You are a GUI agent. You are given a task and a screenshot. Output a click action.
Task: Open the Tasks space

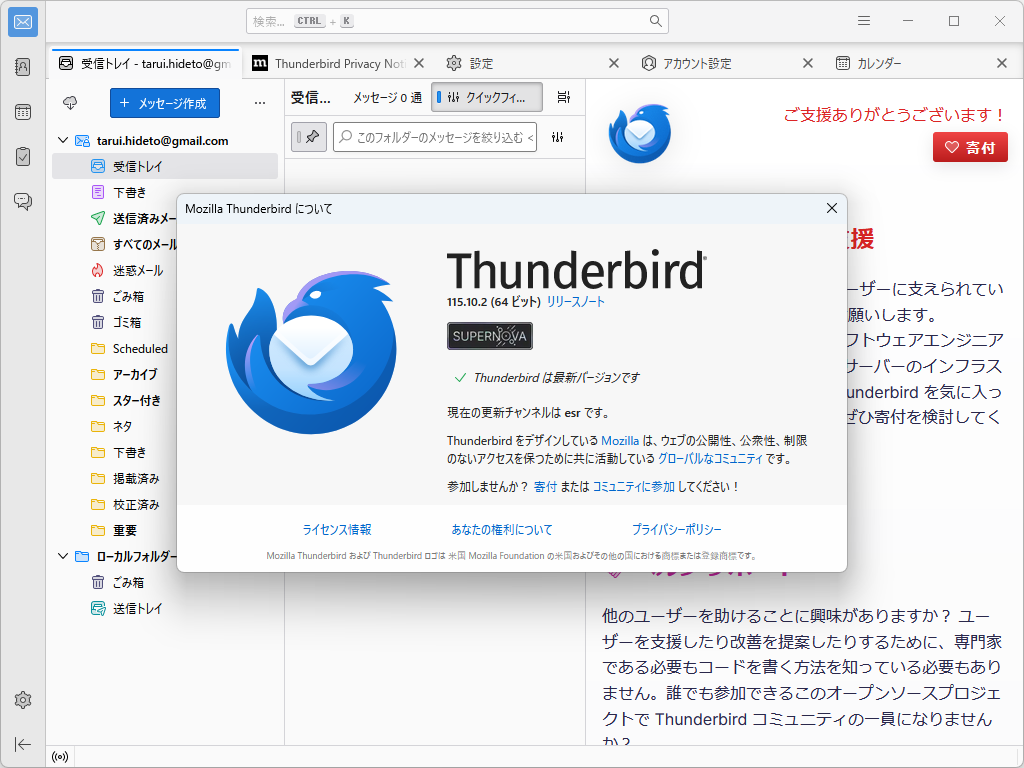pos(22,157)
